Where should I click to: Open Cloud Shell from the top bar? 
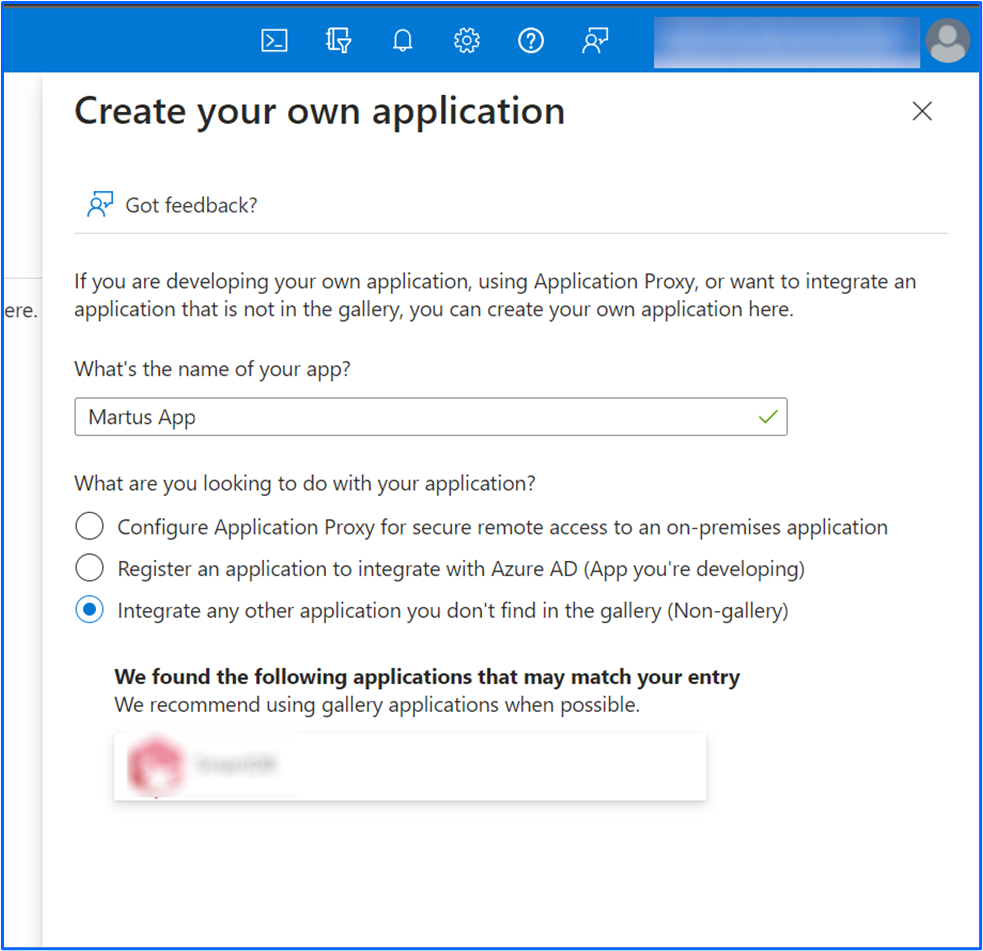click(274, 41)
